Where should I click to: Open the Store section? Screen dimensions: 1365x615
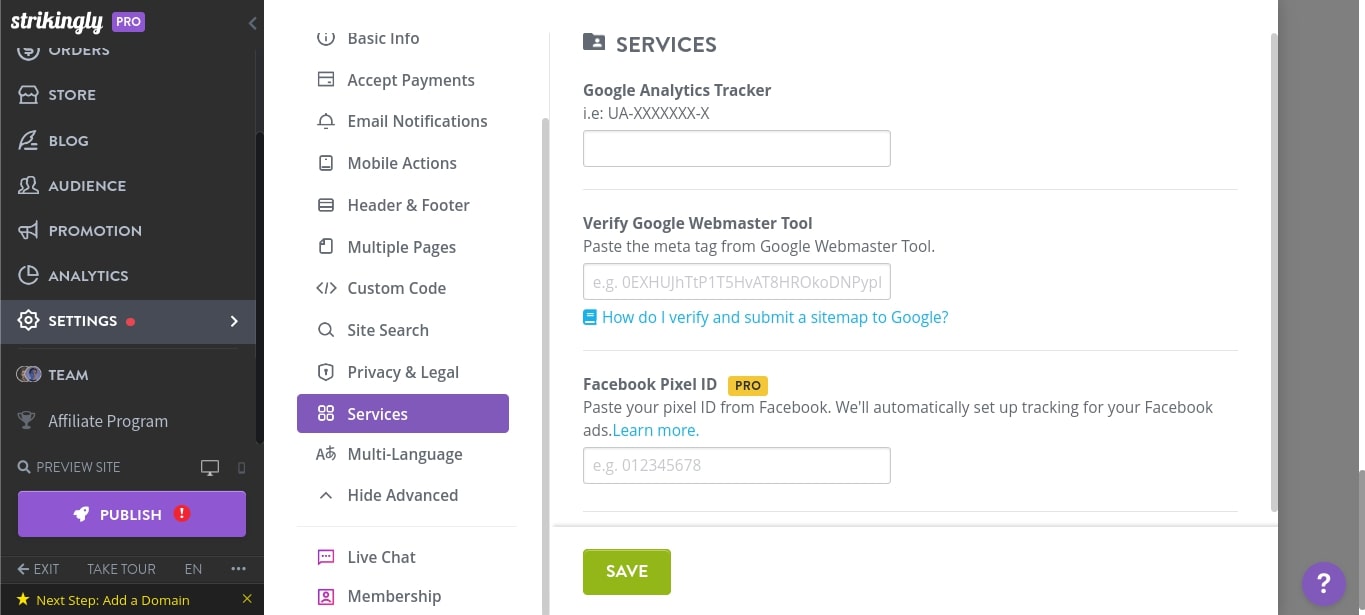click(x=71, y=95)
